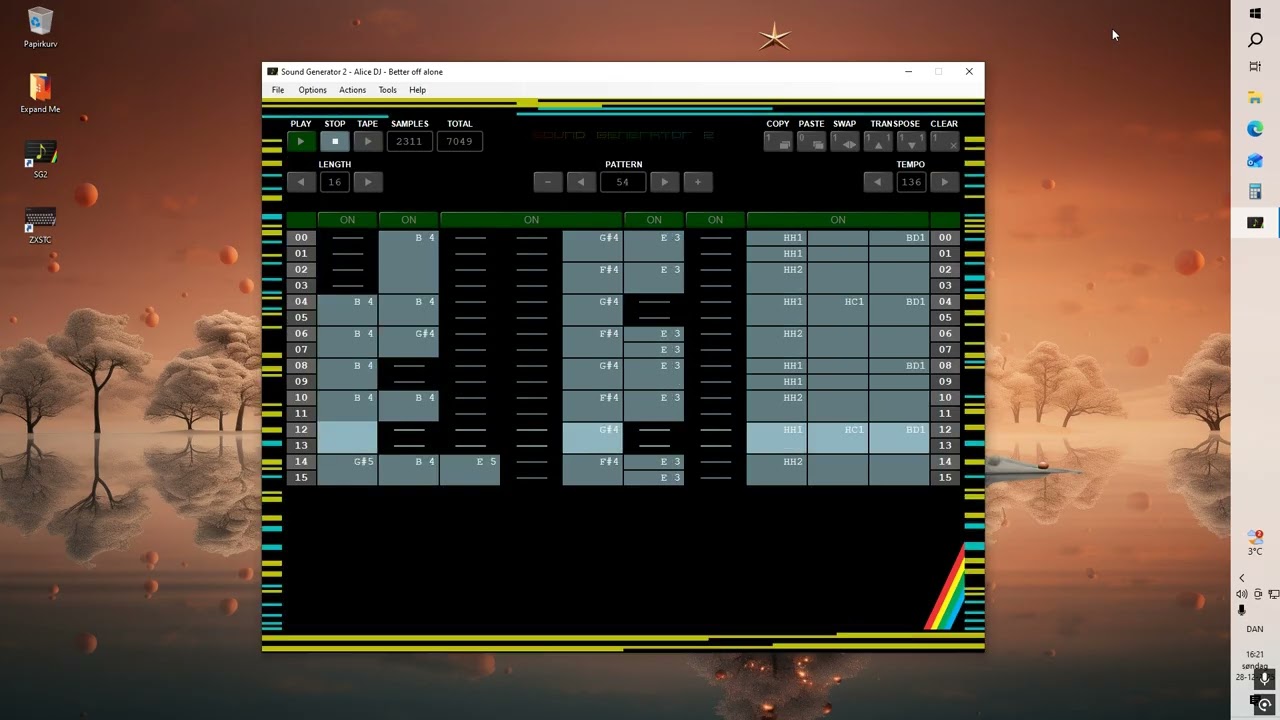Click the Total counter showing 7049
Screen dimensions: 1280x720
tap(460, 142)
